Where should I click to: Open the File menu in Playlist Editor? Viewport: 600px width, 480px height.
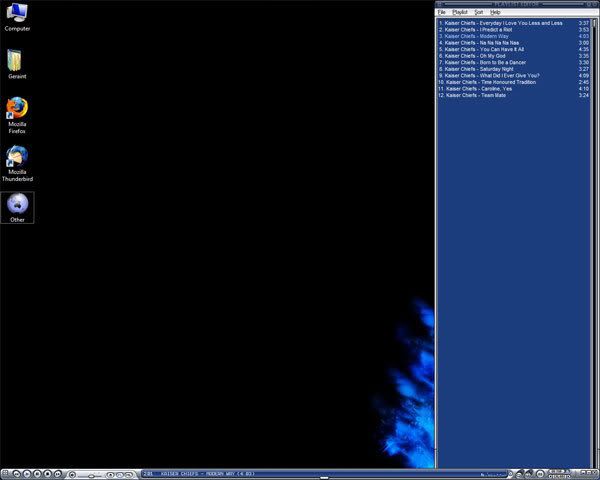442,12
